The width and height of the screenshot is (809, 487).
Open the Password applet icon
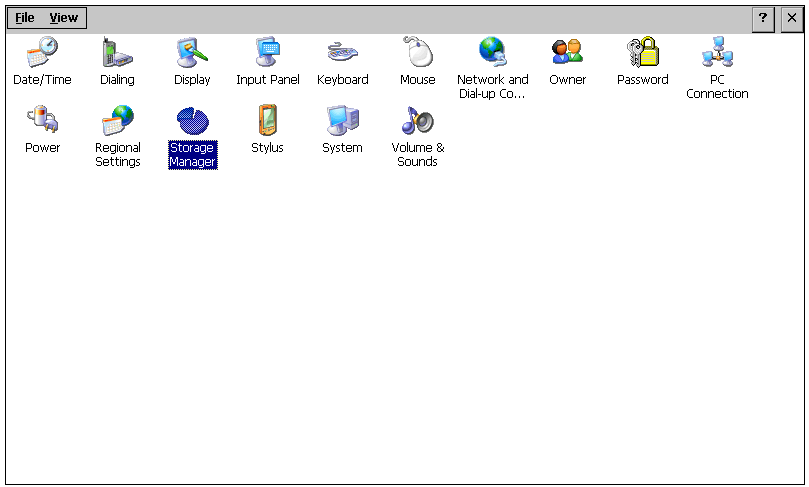click(x=642, y=53)
